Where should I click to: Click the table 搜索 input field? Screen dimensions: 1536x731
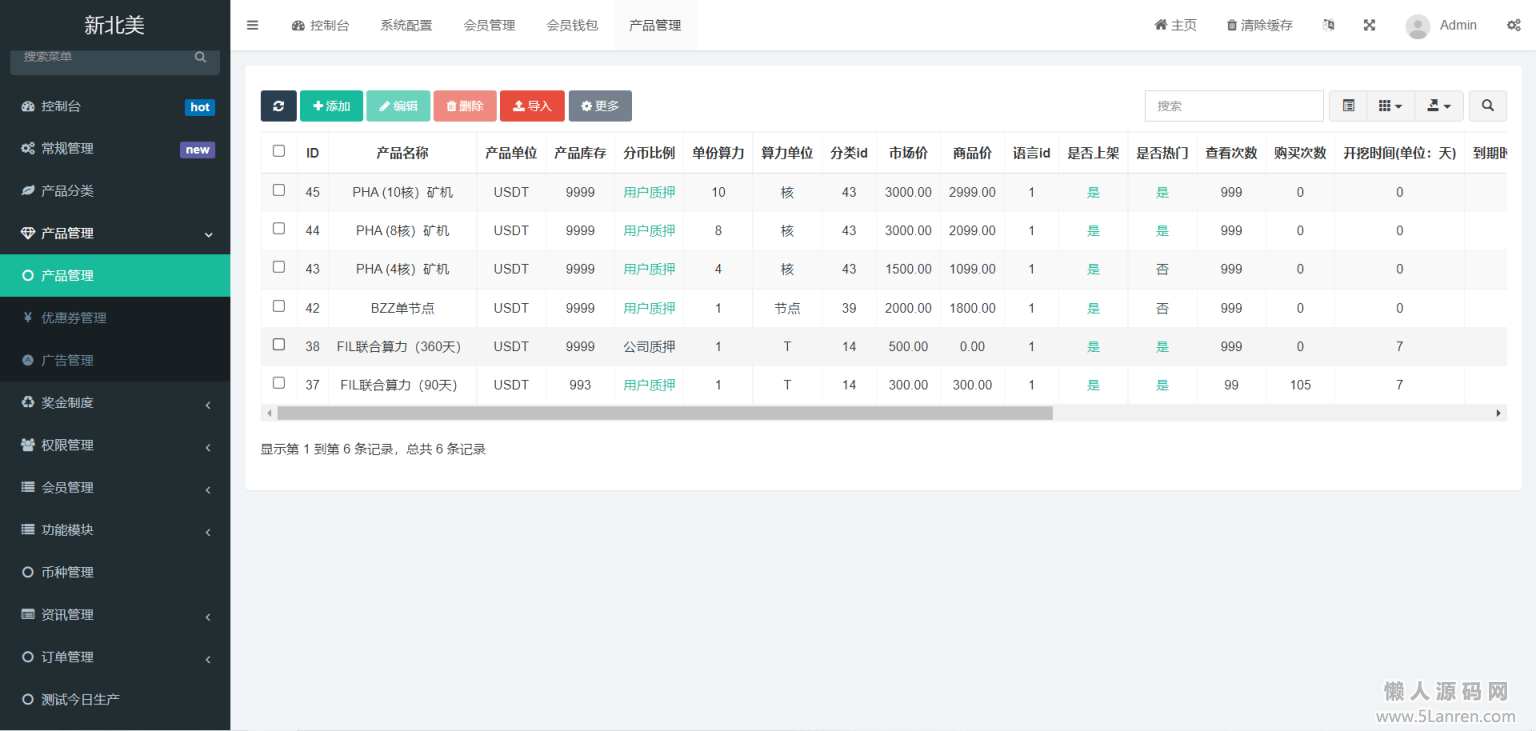click(1233, 106)
